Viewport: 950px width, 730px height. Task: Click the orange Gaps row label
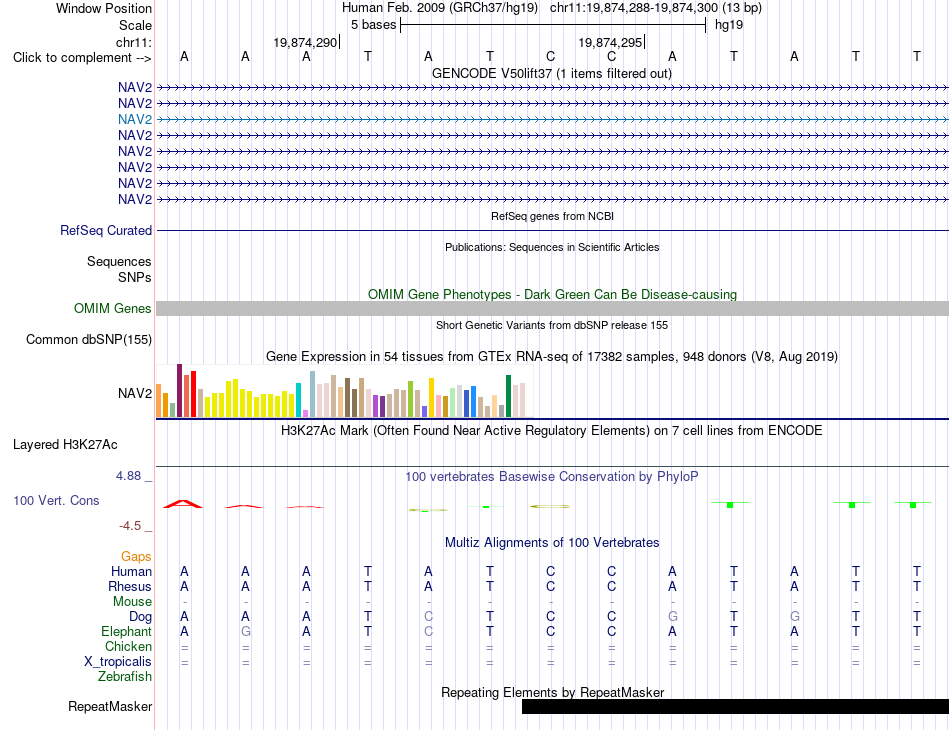click(x=136, y=556)
